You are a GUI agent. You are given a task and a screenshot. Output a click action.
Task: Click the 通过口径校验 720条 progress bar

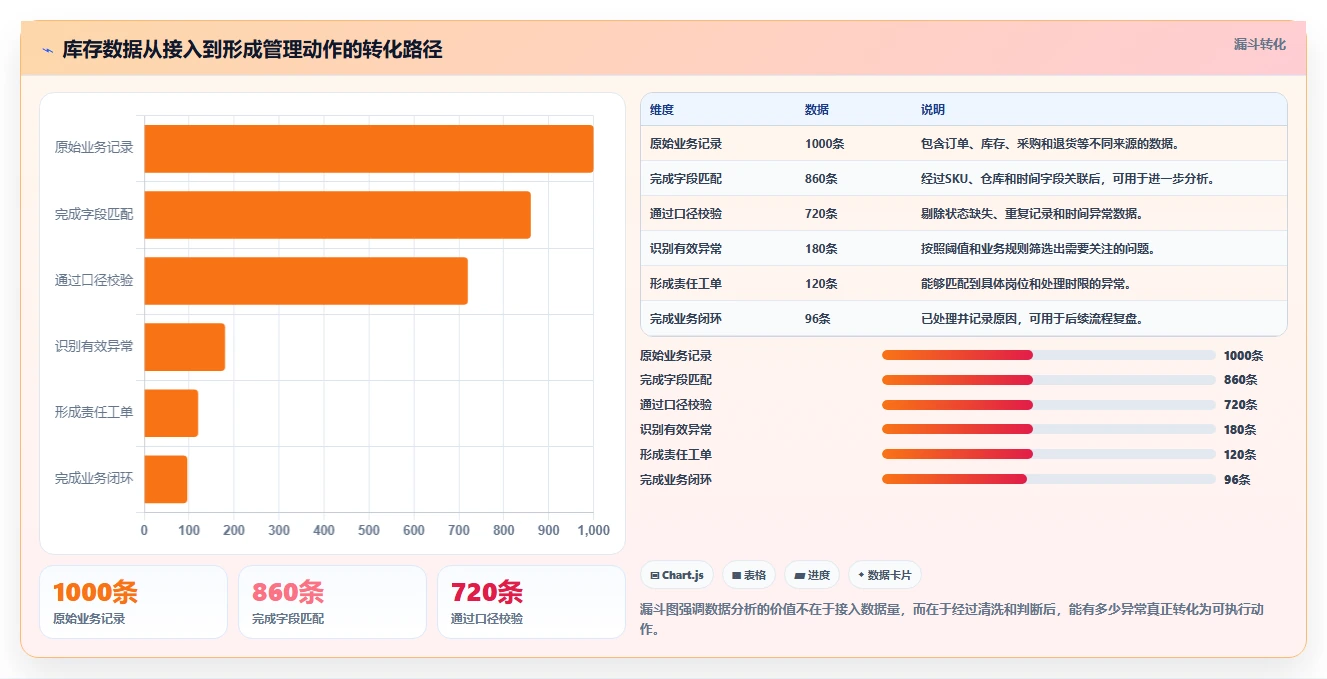pyautogui.click(x=1049, y=405)
